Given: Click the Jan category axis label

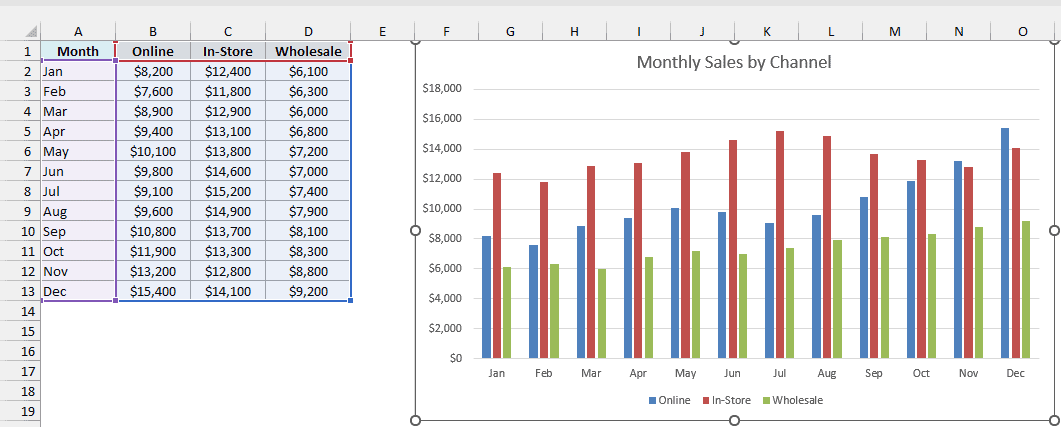Looking at the screenshot, I should pos(496,374).
